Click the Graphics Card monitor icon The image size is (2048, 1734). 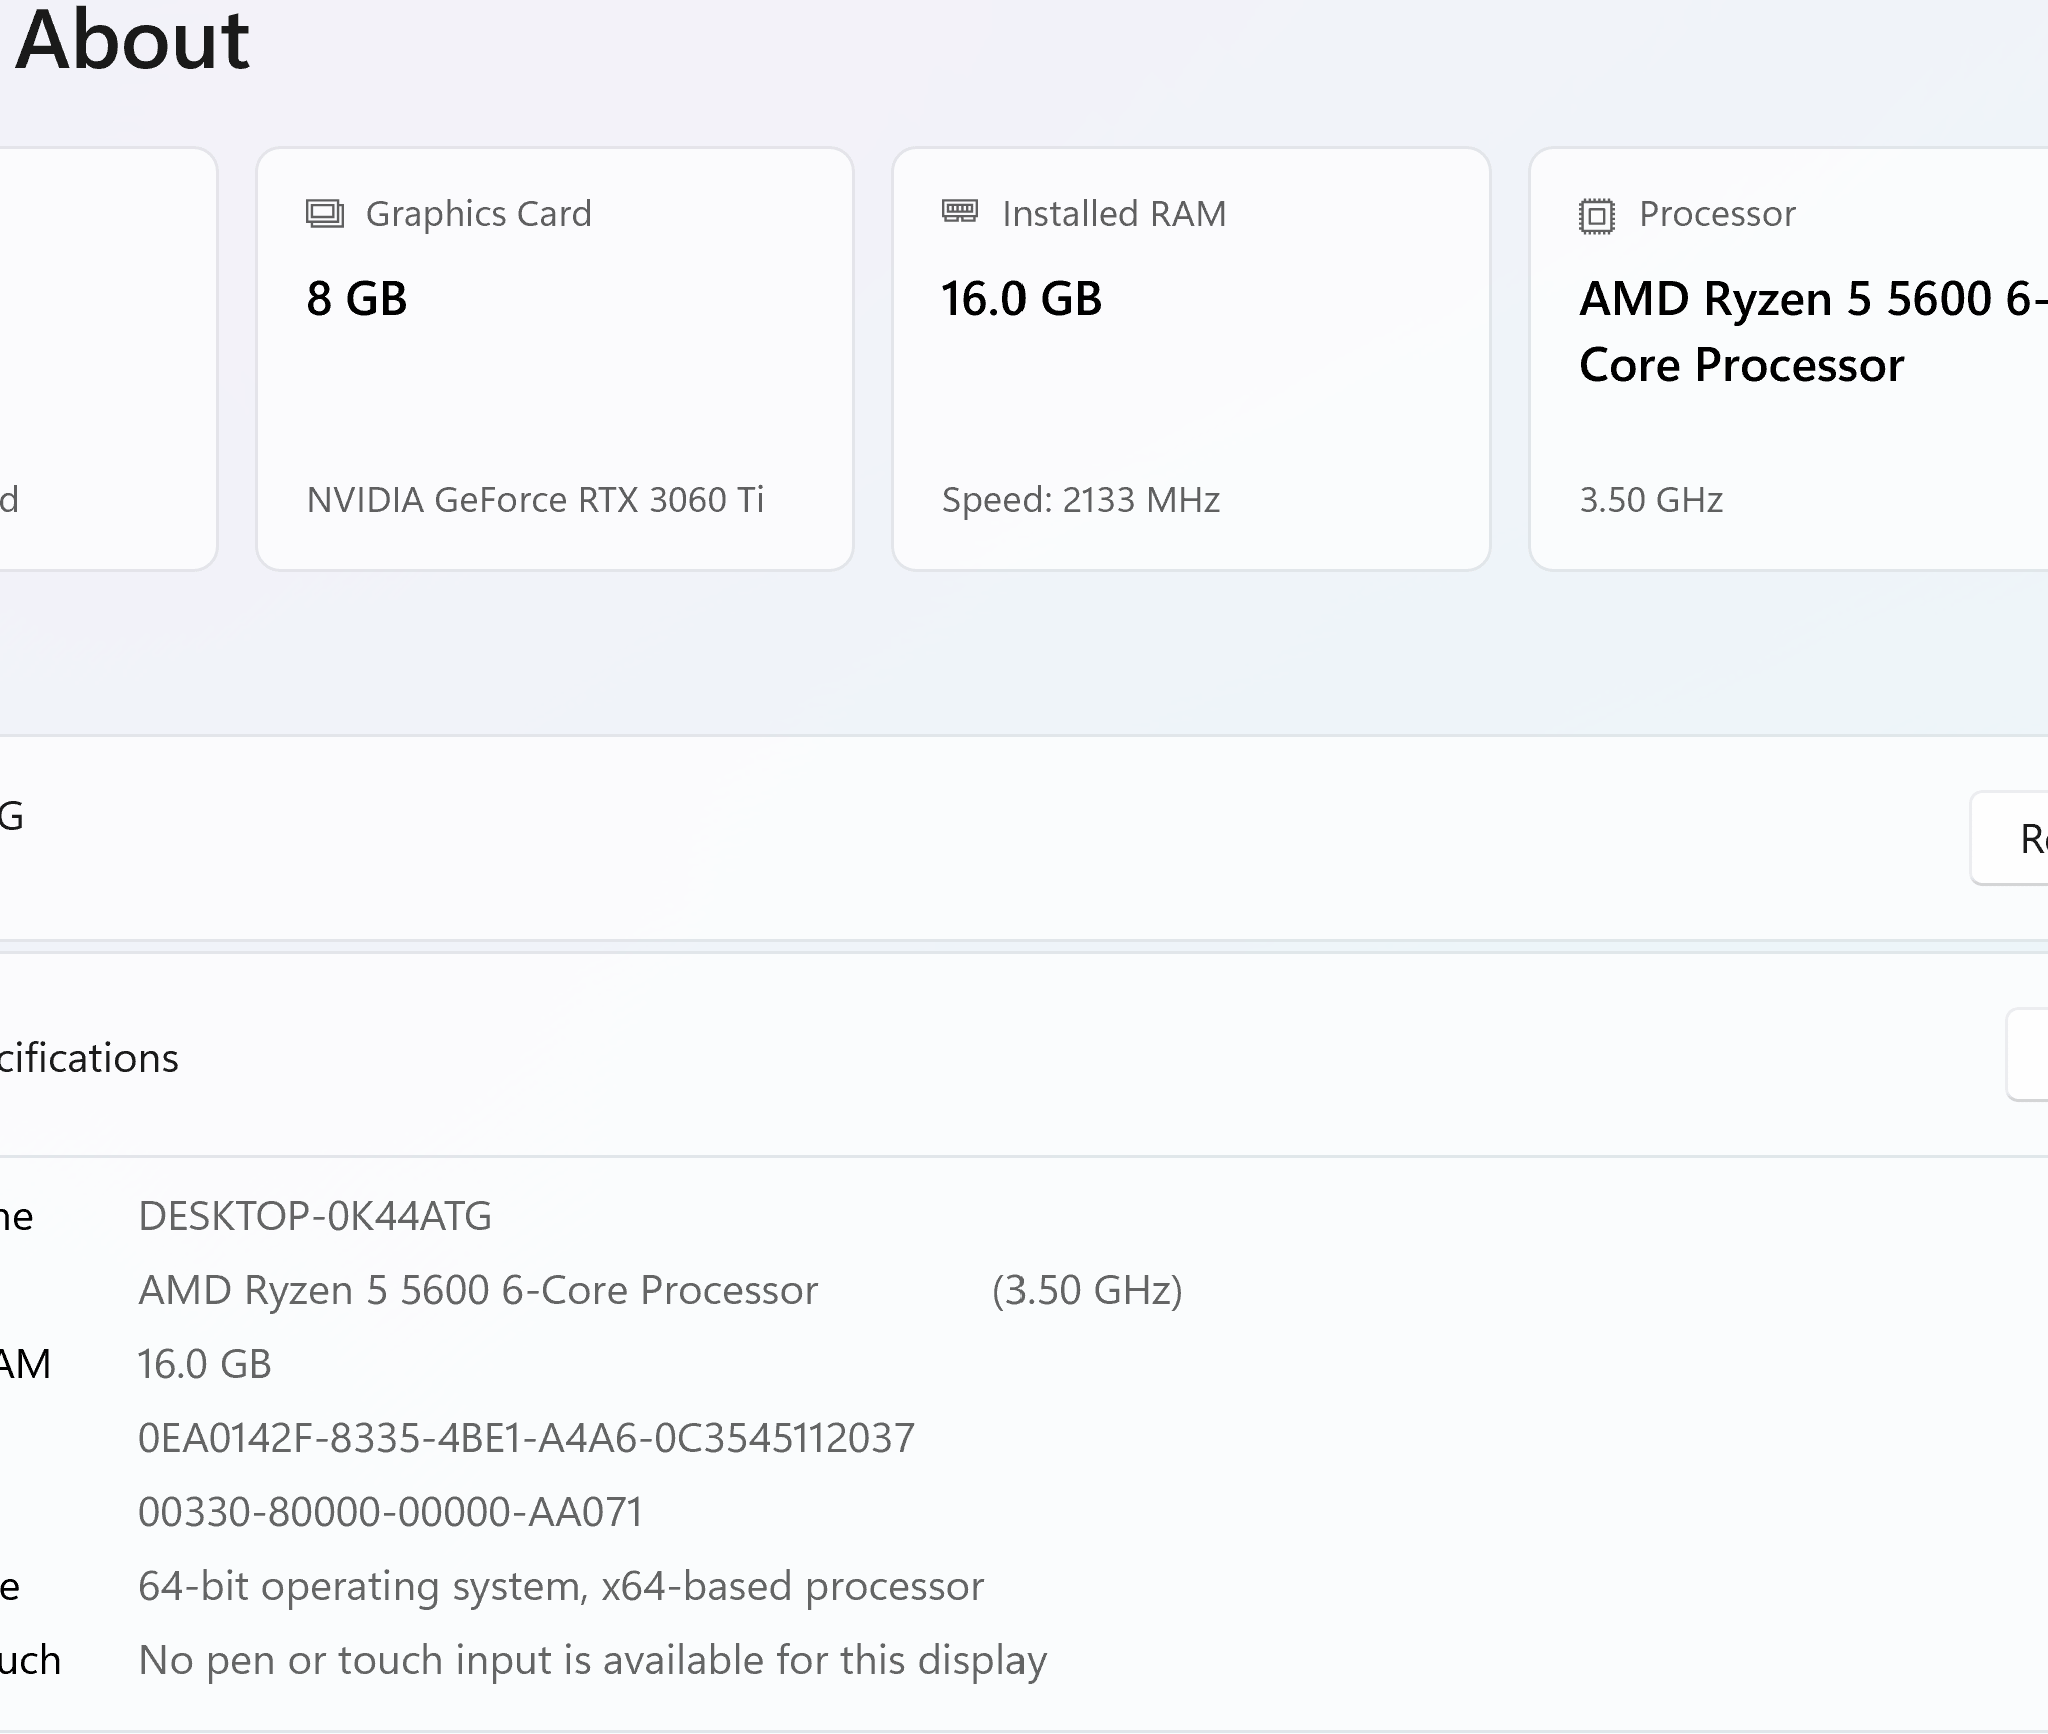[x=325, y=214]
